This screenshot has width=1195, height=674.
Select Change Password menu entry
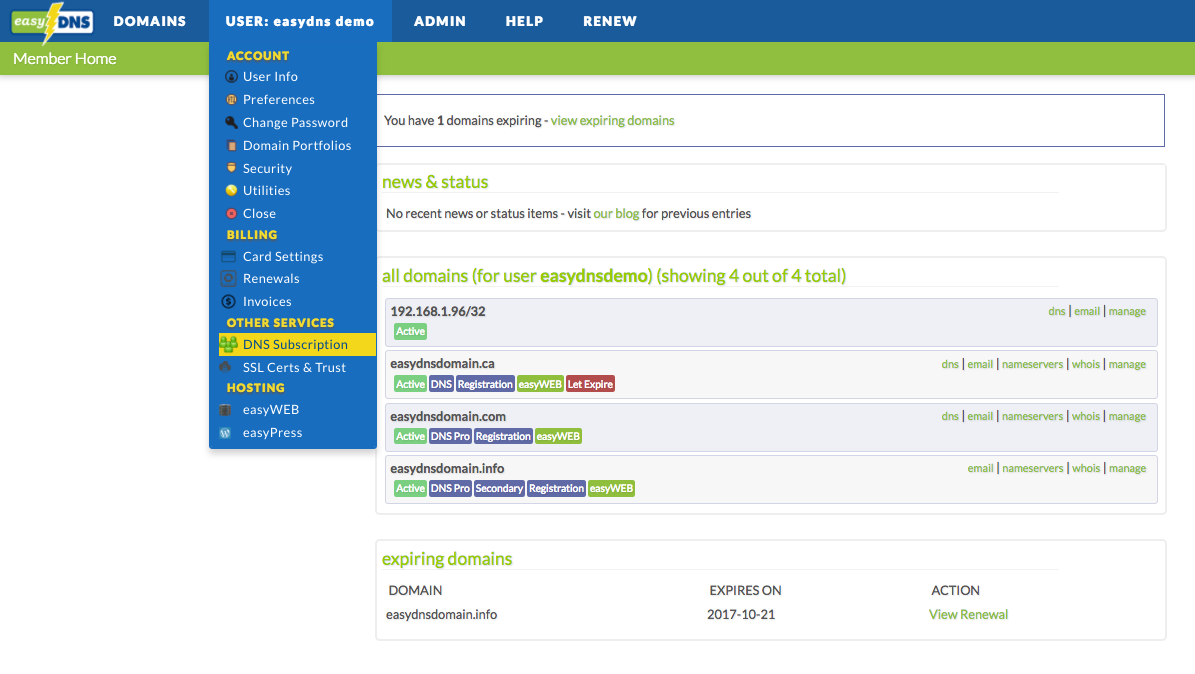pos(296,123)
